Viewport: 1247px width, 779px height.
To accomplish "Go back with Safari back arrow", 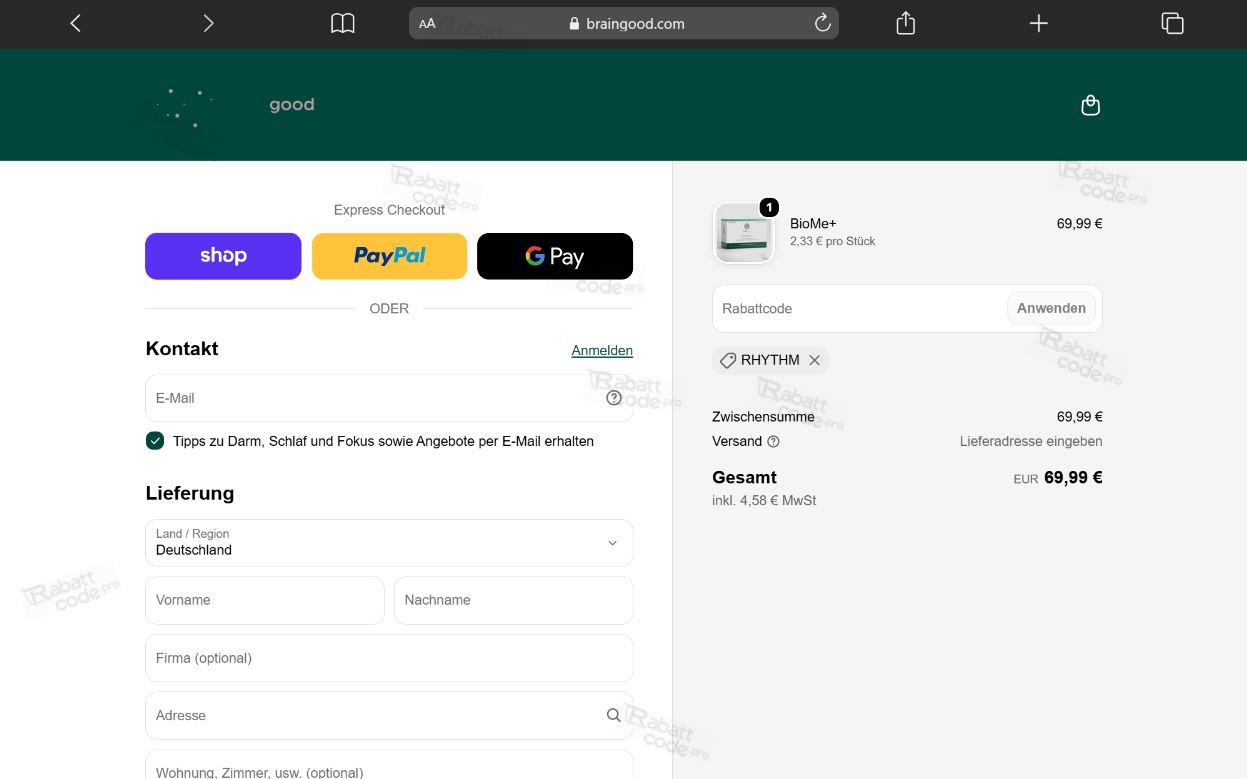I will click(x=75, y=23).
